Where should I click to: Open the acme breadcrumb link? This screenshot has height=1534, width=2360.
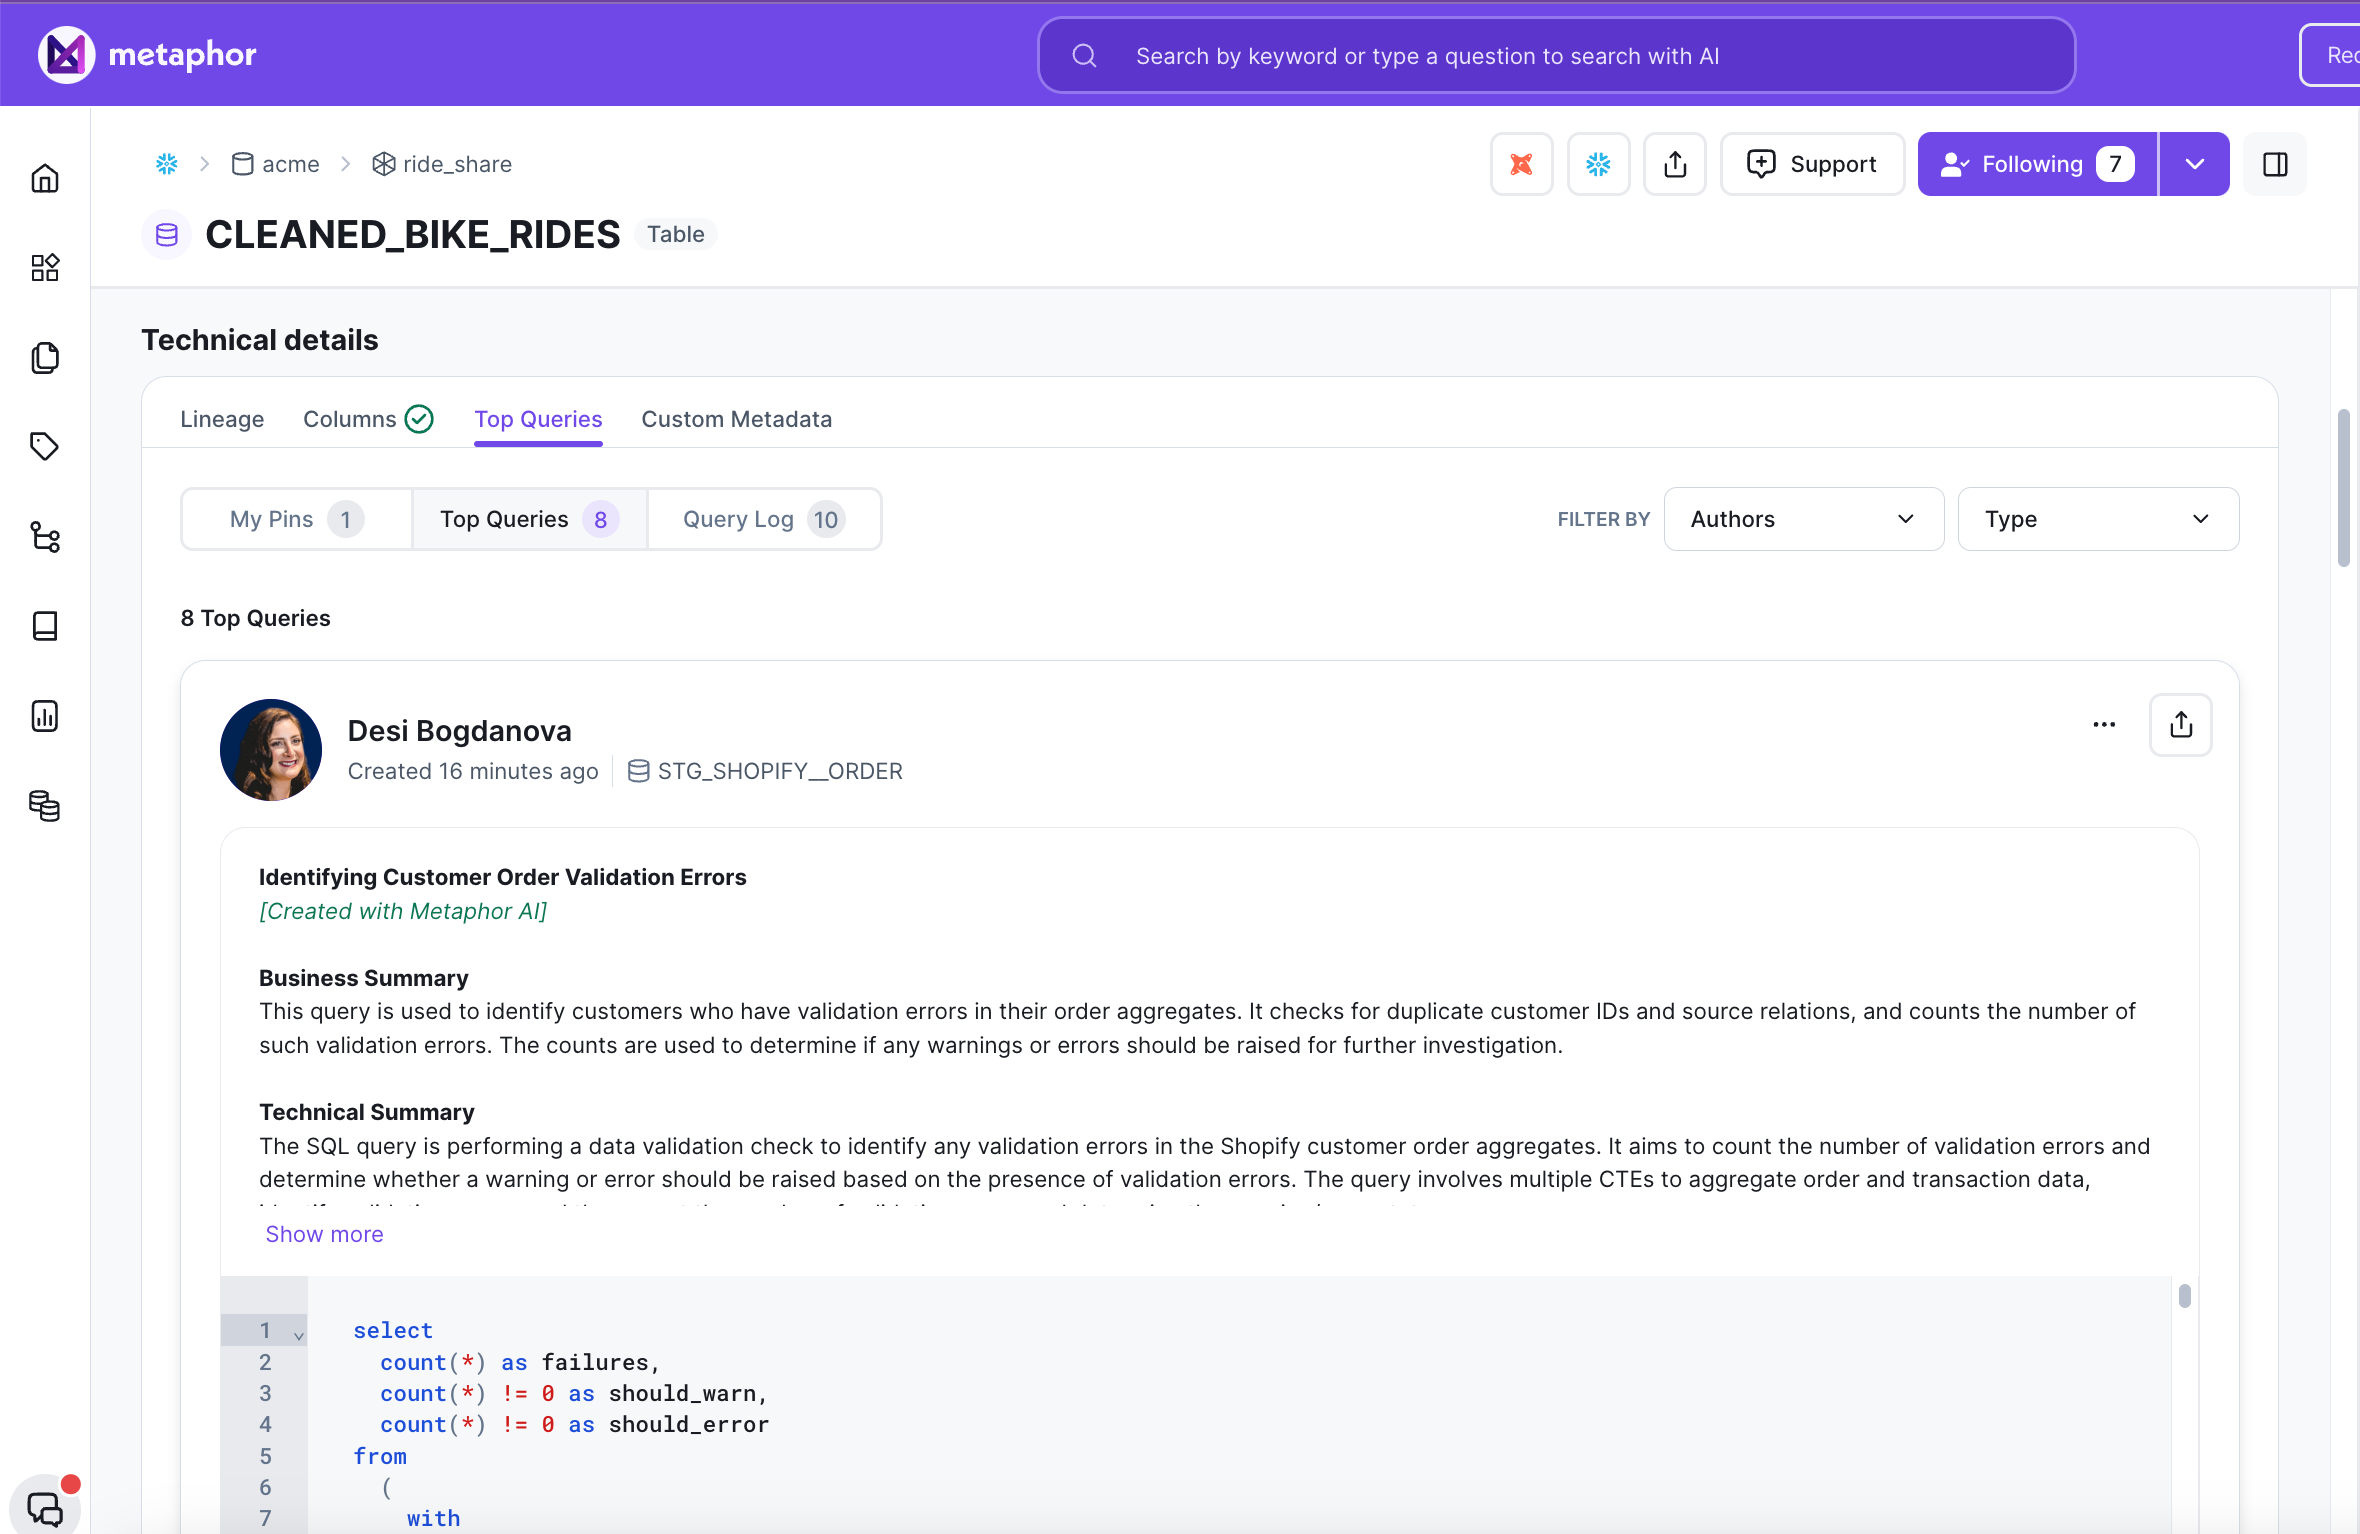click(x=275, y=164)
